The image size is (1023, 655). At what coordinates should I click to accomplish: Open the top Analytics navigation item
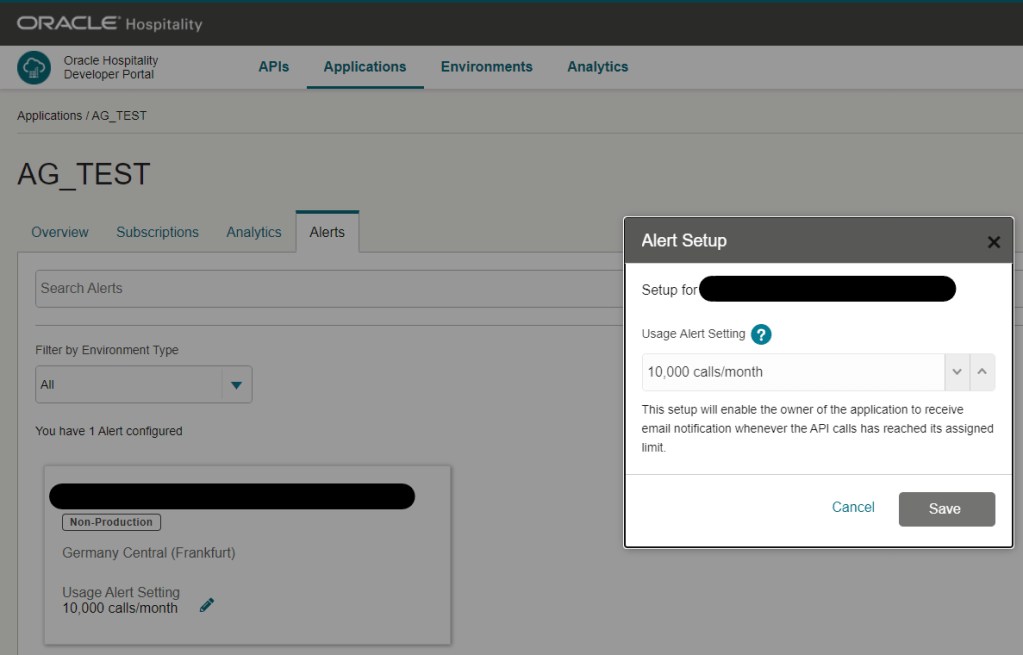tap(598, 67)
